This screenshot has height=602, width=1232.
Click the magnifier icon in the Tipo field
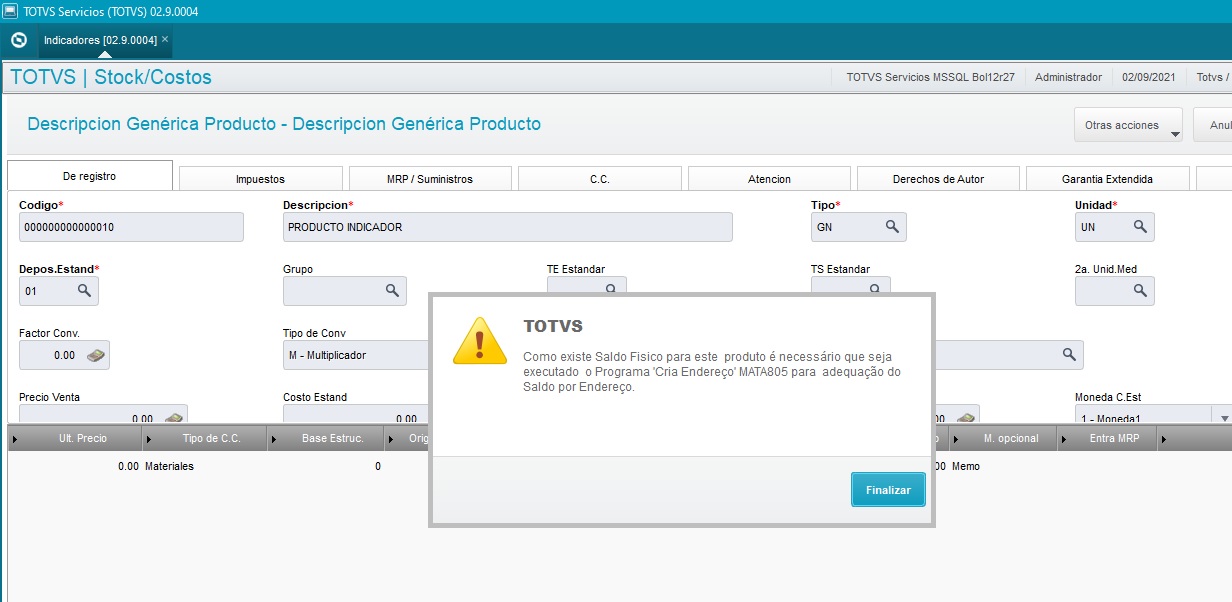(892, 227)
